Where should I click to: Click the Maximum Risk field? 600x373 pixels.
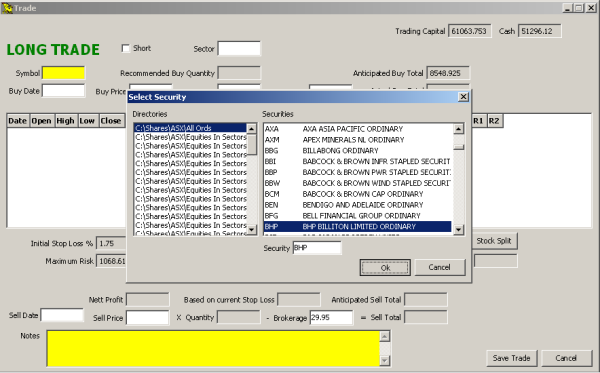(x=111, y=261)
